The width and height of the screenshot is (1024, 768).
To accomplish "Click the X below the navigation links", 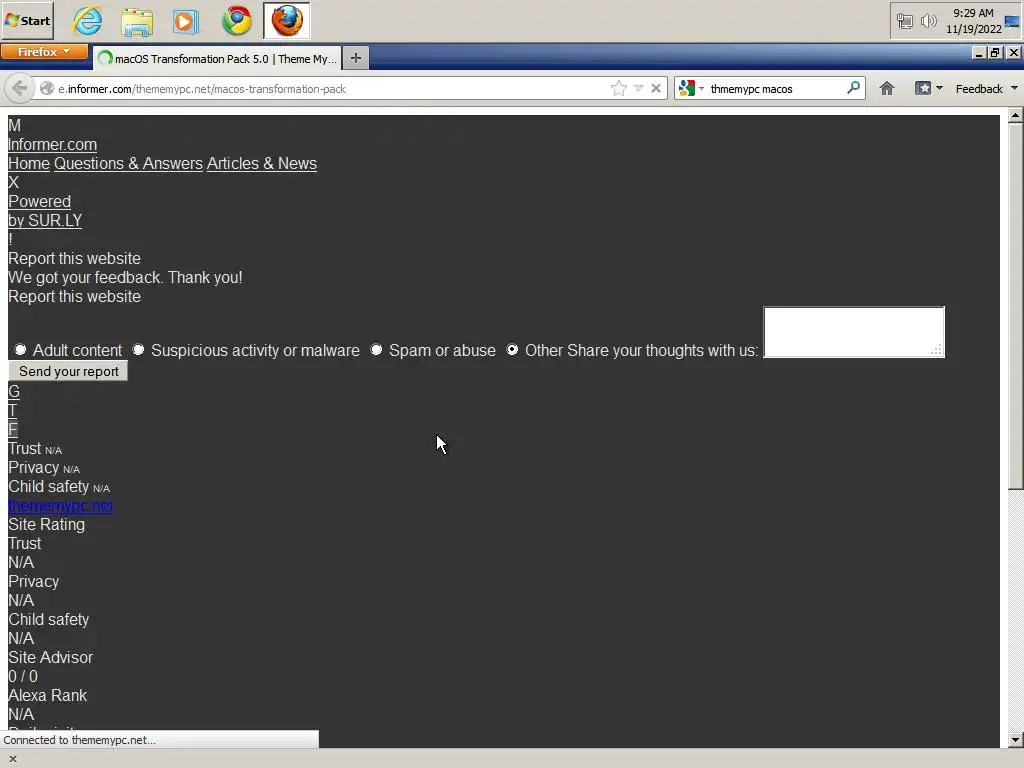I will pyautogui.click(x=13, y=182).
